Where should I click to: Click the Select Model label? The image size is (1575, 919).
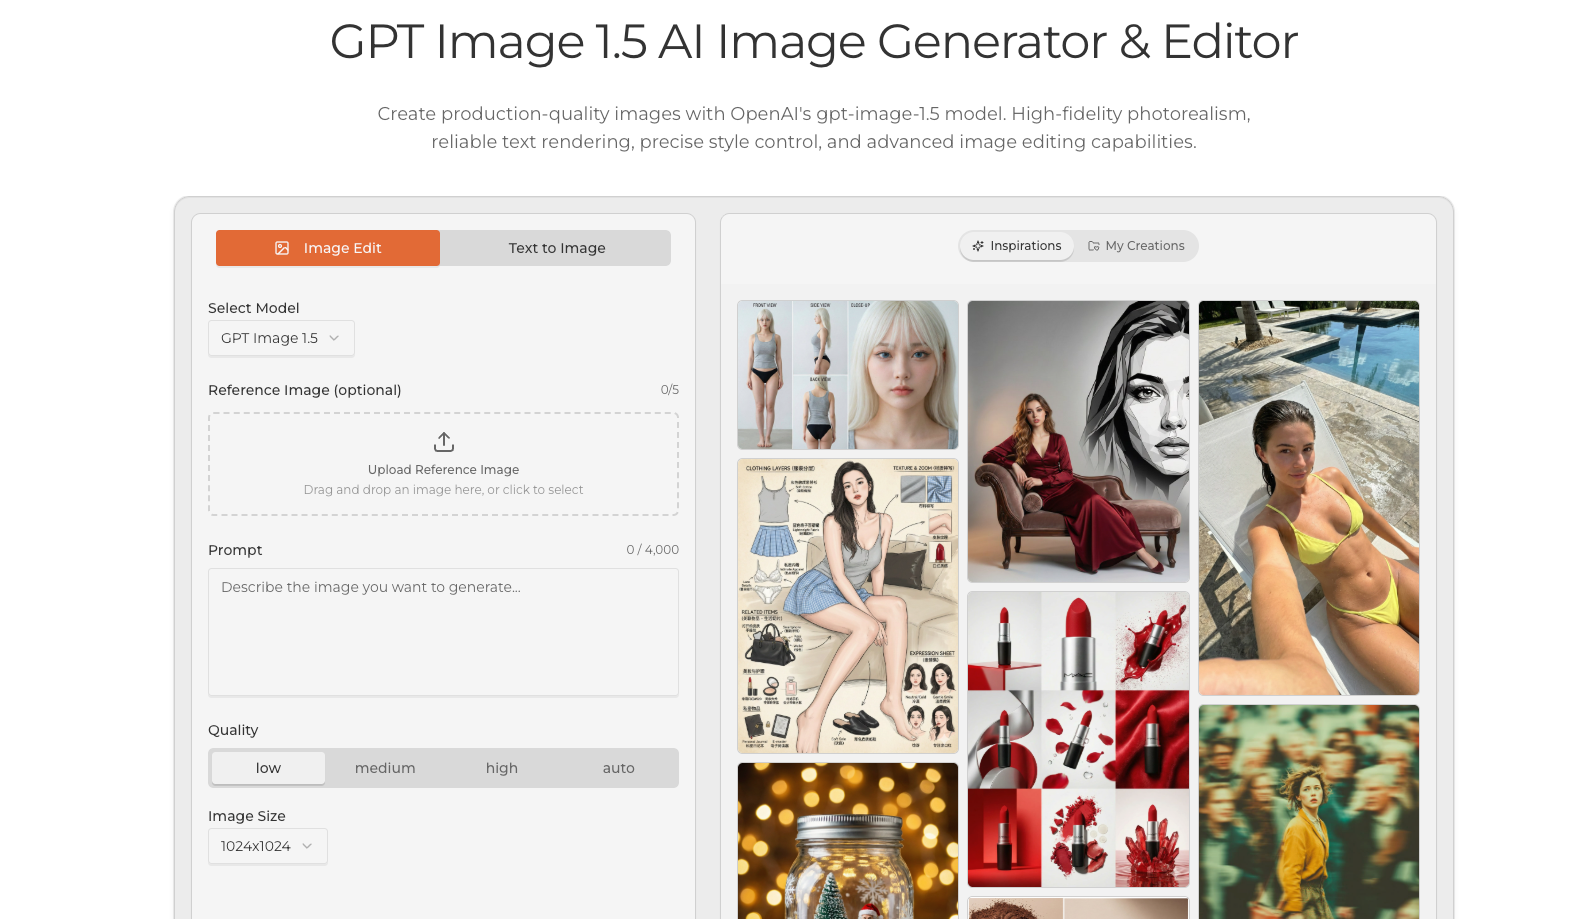point(254,308)
